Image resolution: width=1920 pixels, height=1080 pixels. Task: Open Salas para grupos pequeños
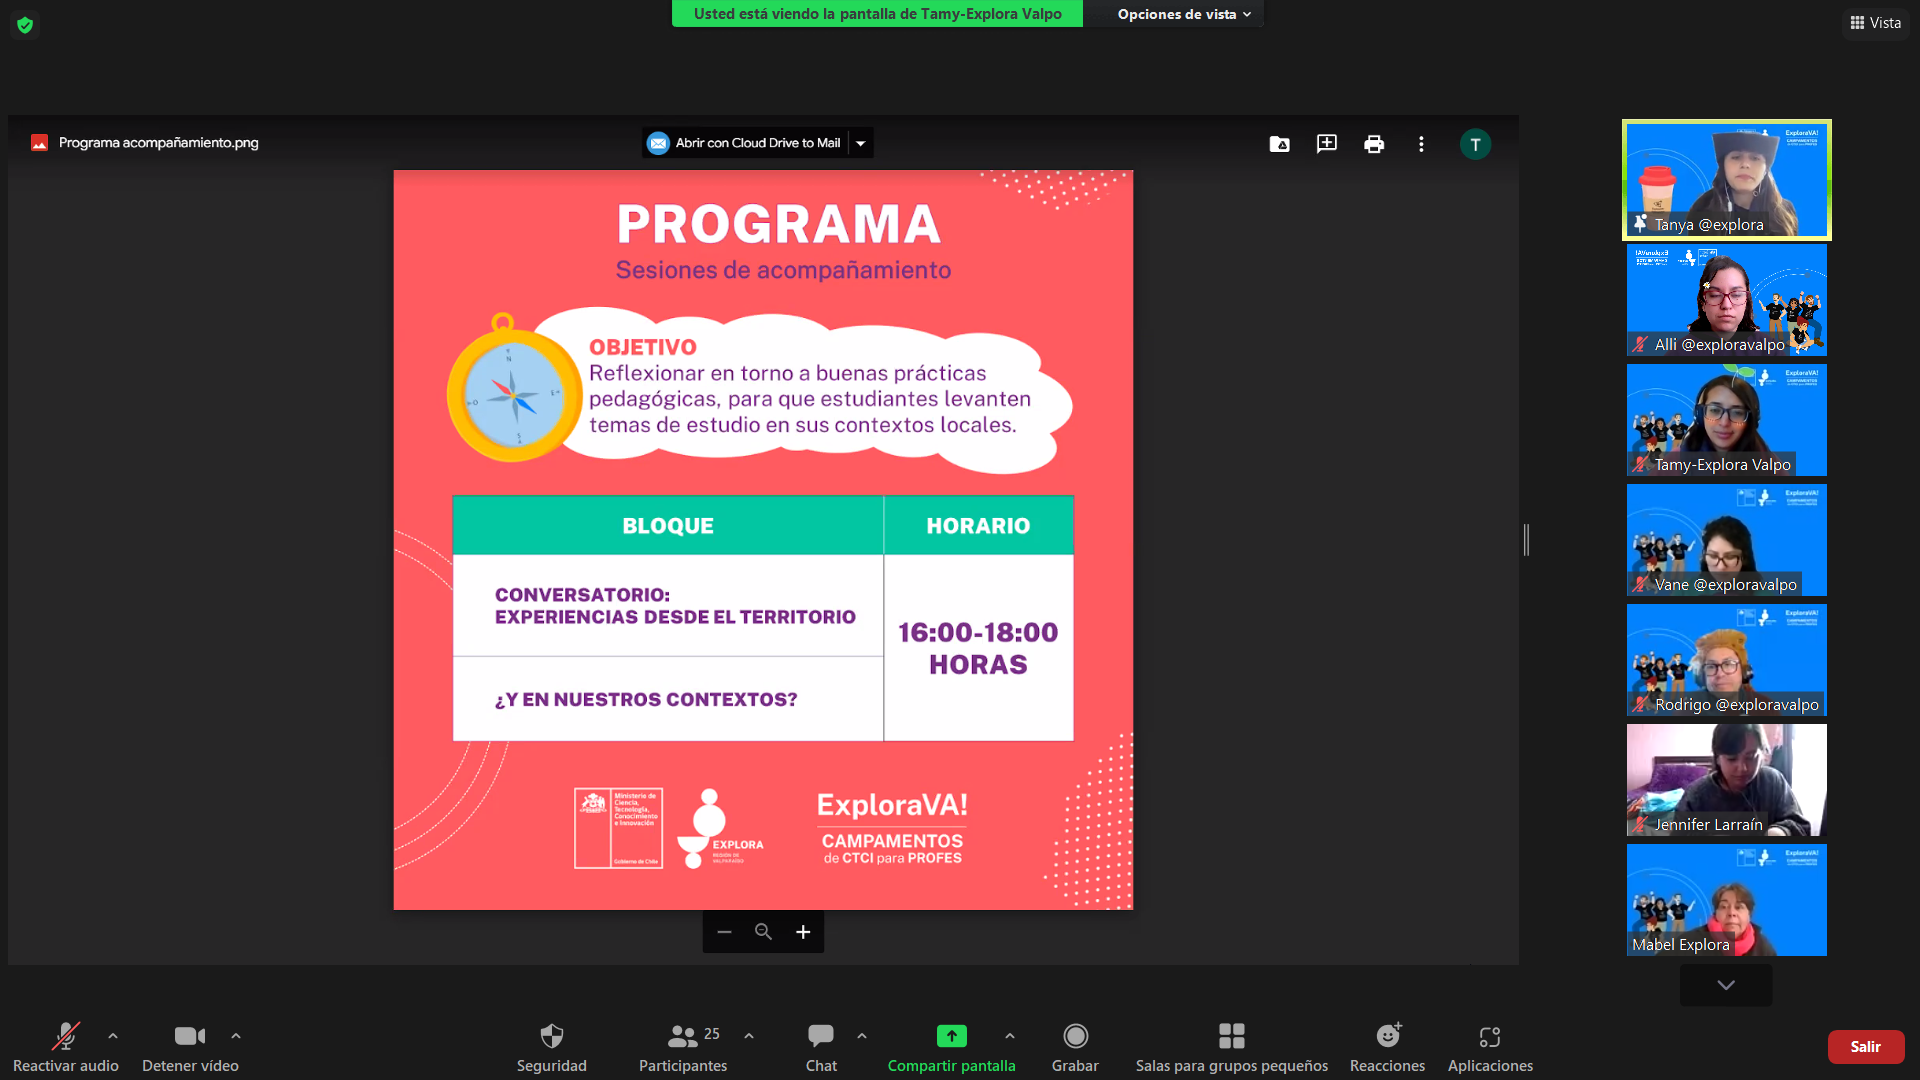point(1231,1036)
